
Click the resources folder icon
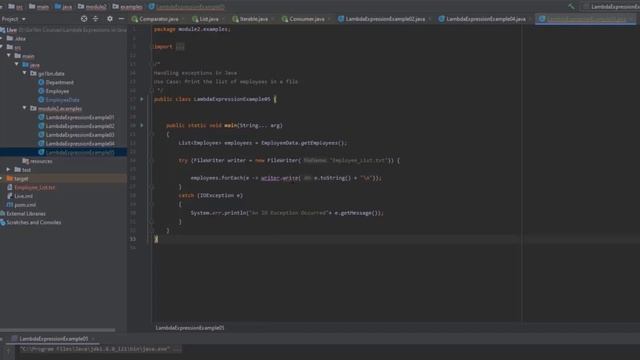[x=25, y=161]
